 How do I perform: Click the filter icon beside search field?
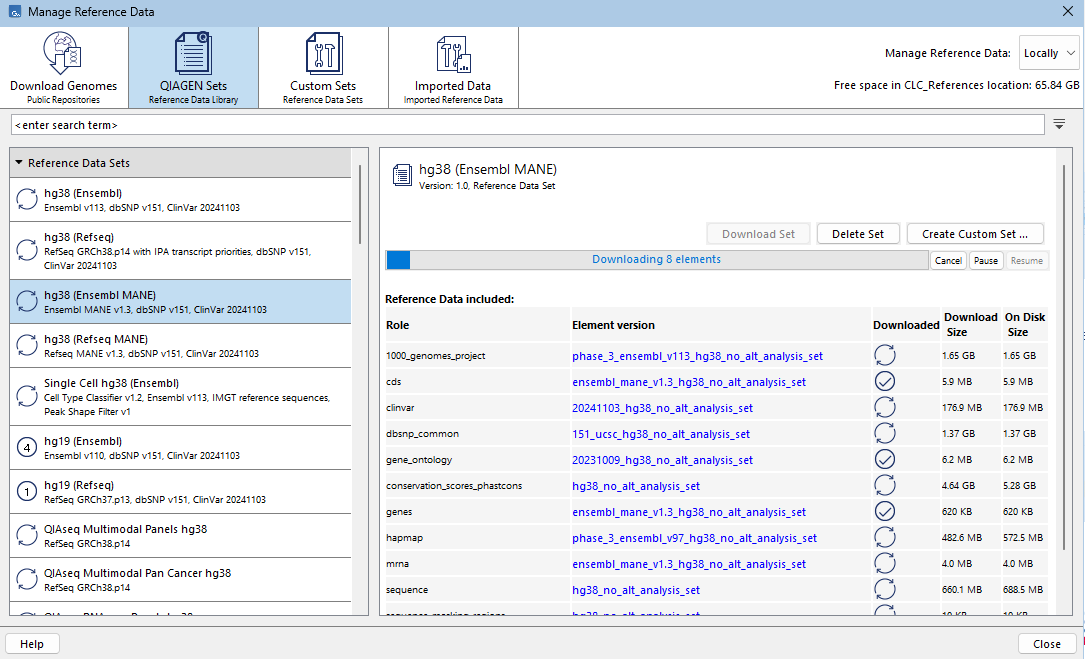click(1059, 124)
